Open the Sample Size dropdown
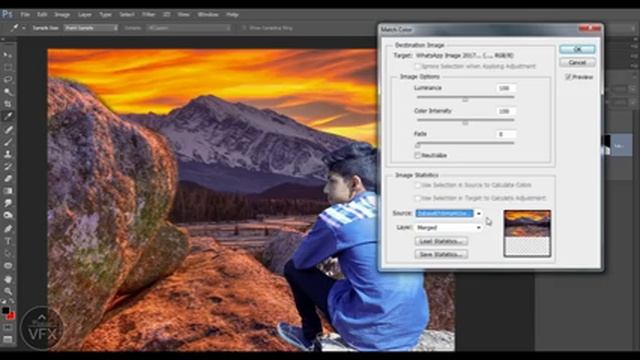Viewport: 640px width, 360px height. coord(91,28)
